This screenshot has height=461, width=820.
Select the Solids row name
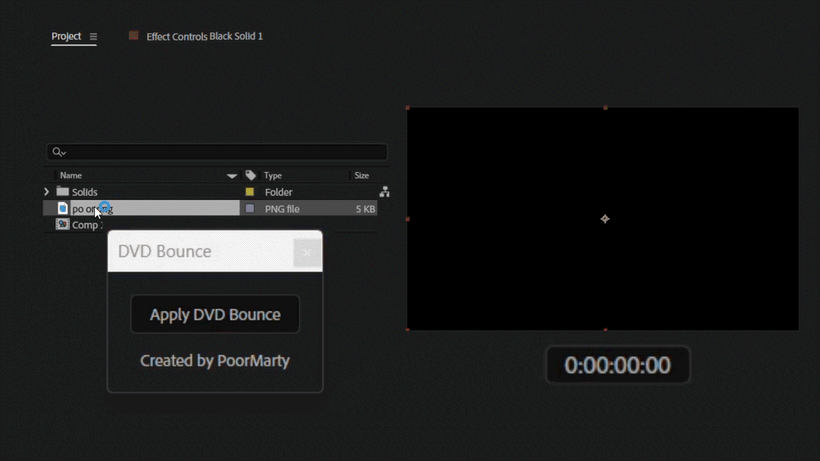(85, 192)
